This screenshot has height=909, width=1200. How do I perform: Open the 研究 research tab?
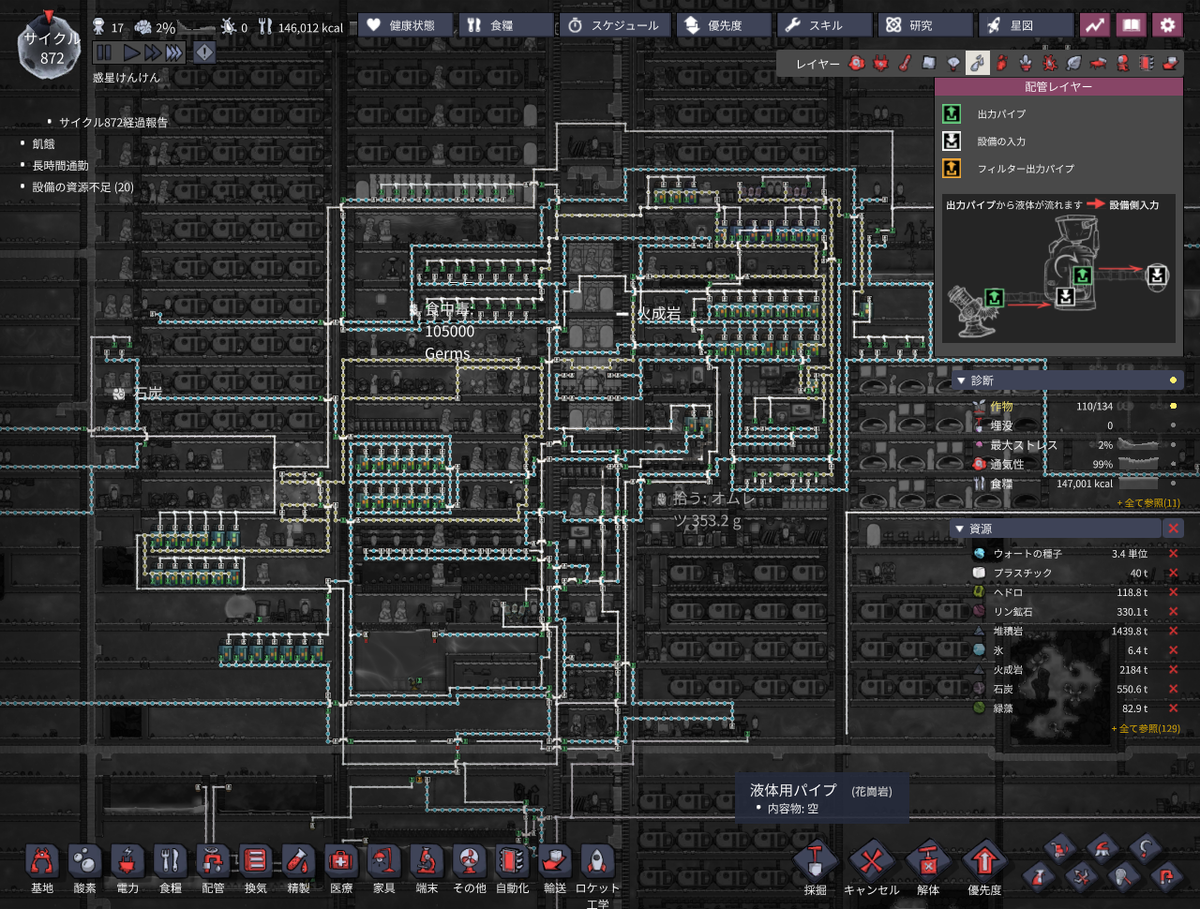926,25
